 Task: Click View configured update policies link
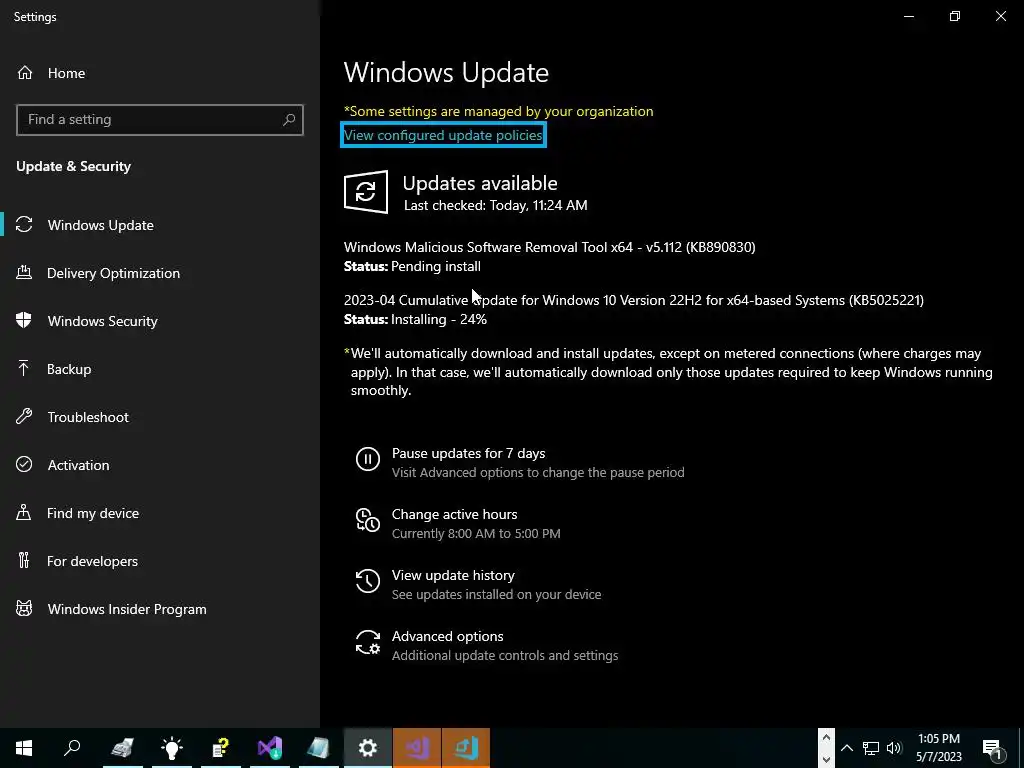tap(443, 135)
